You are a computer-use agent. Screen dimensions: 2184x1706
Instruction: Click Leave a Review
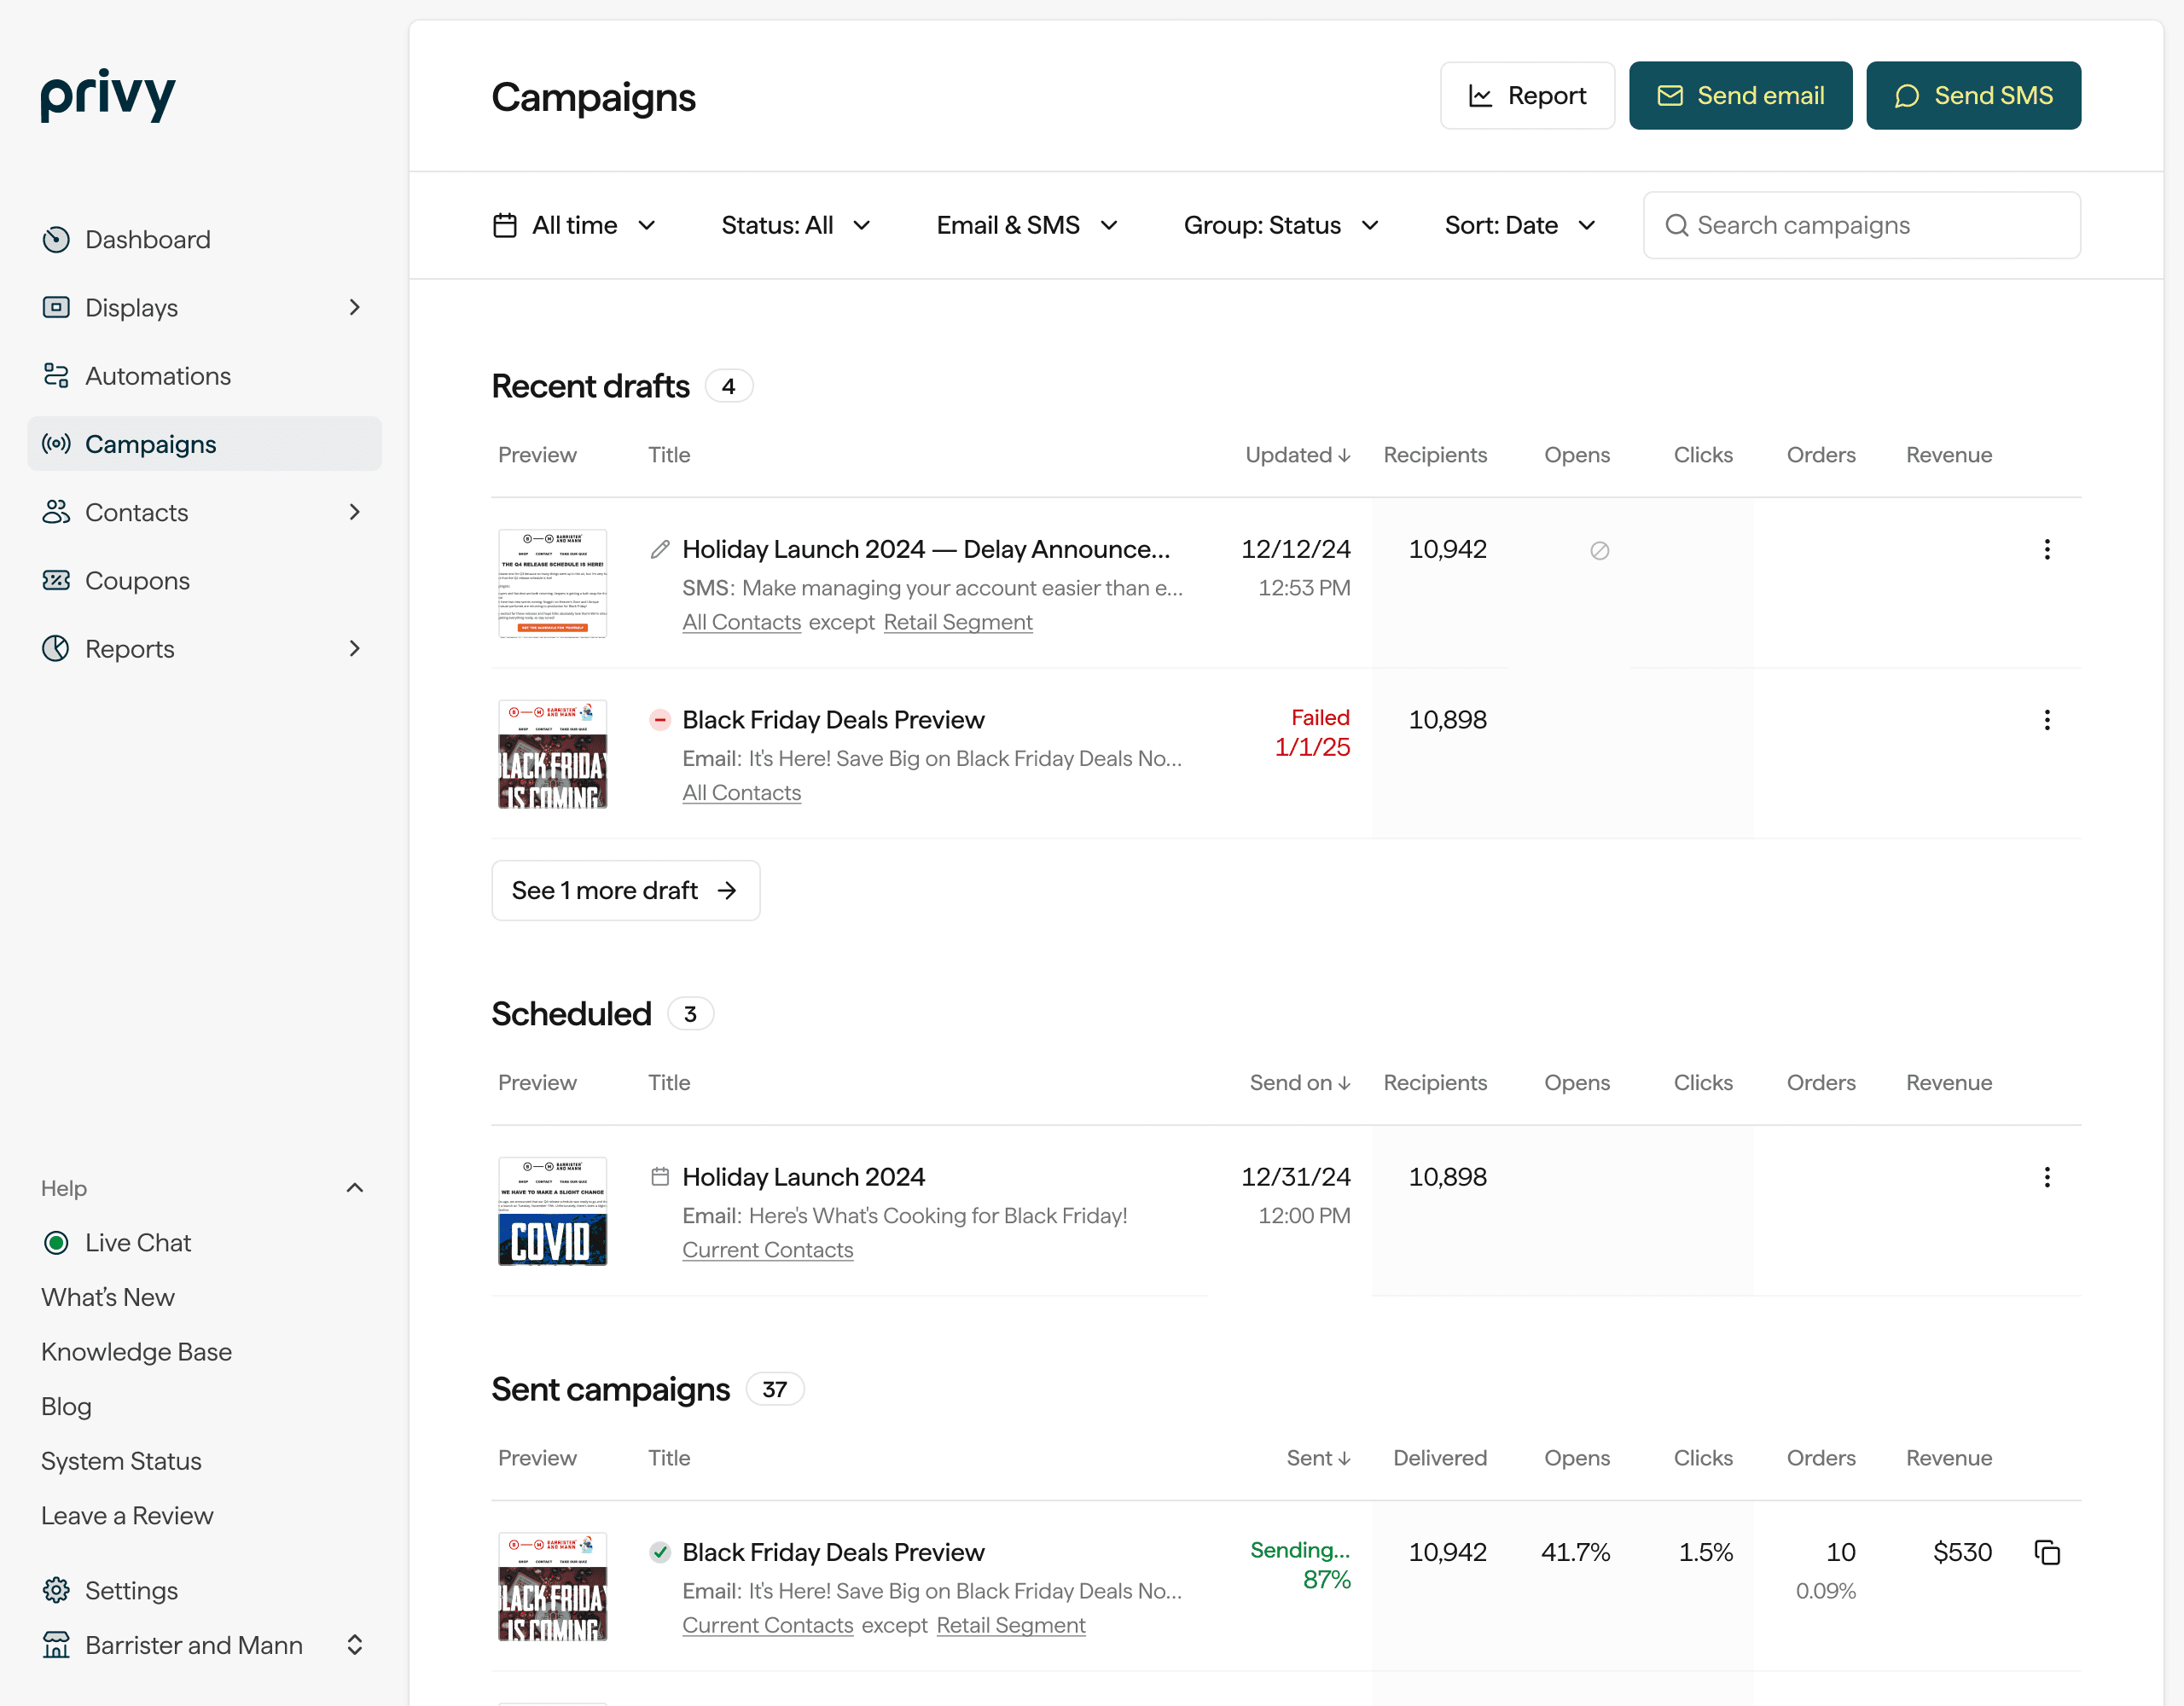[127, 1516]
